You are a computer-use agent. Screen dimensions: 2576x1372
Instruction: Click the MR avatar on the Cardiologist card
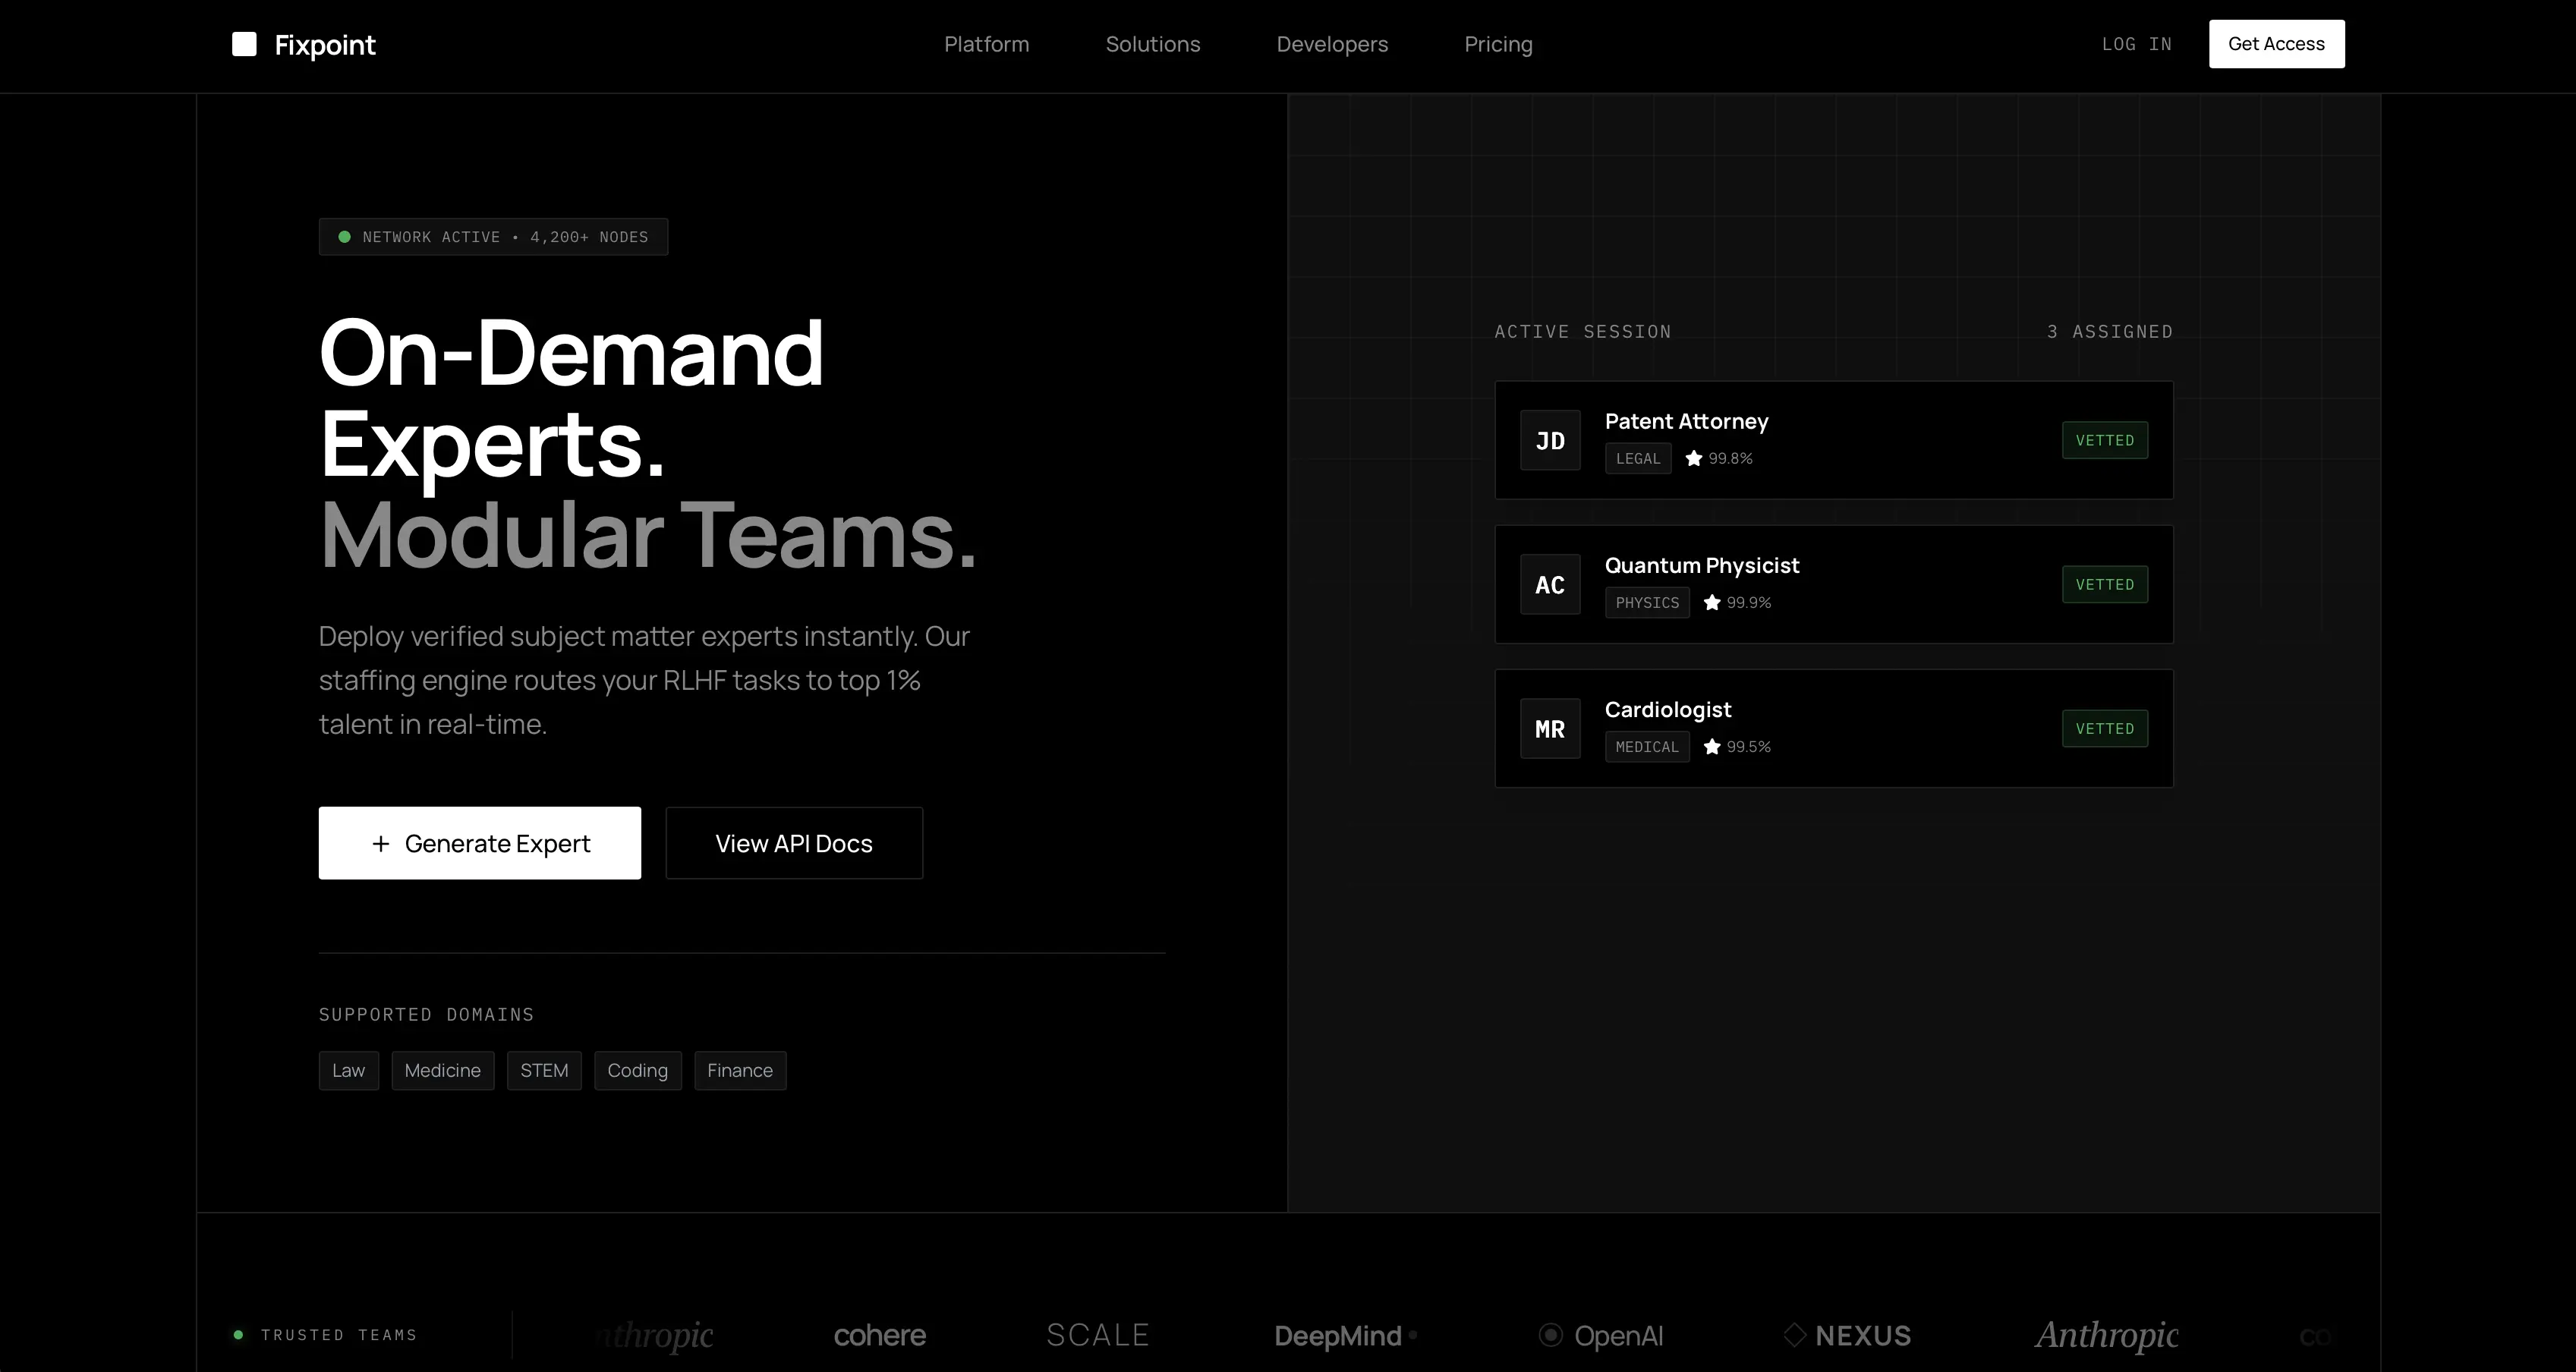(1550, 728)
